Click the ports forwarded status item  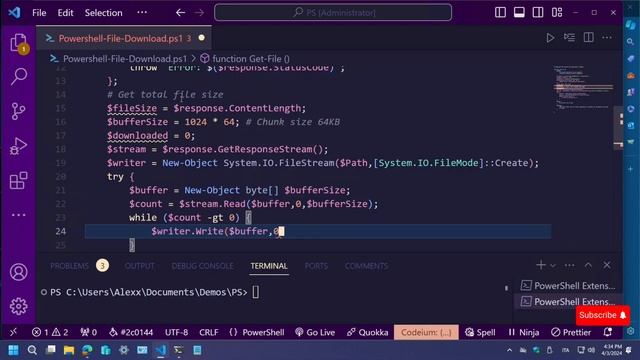pos(89,332)
